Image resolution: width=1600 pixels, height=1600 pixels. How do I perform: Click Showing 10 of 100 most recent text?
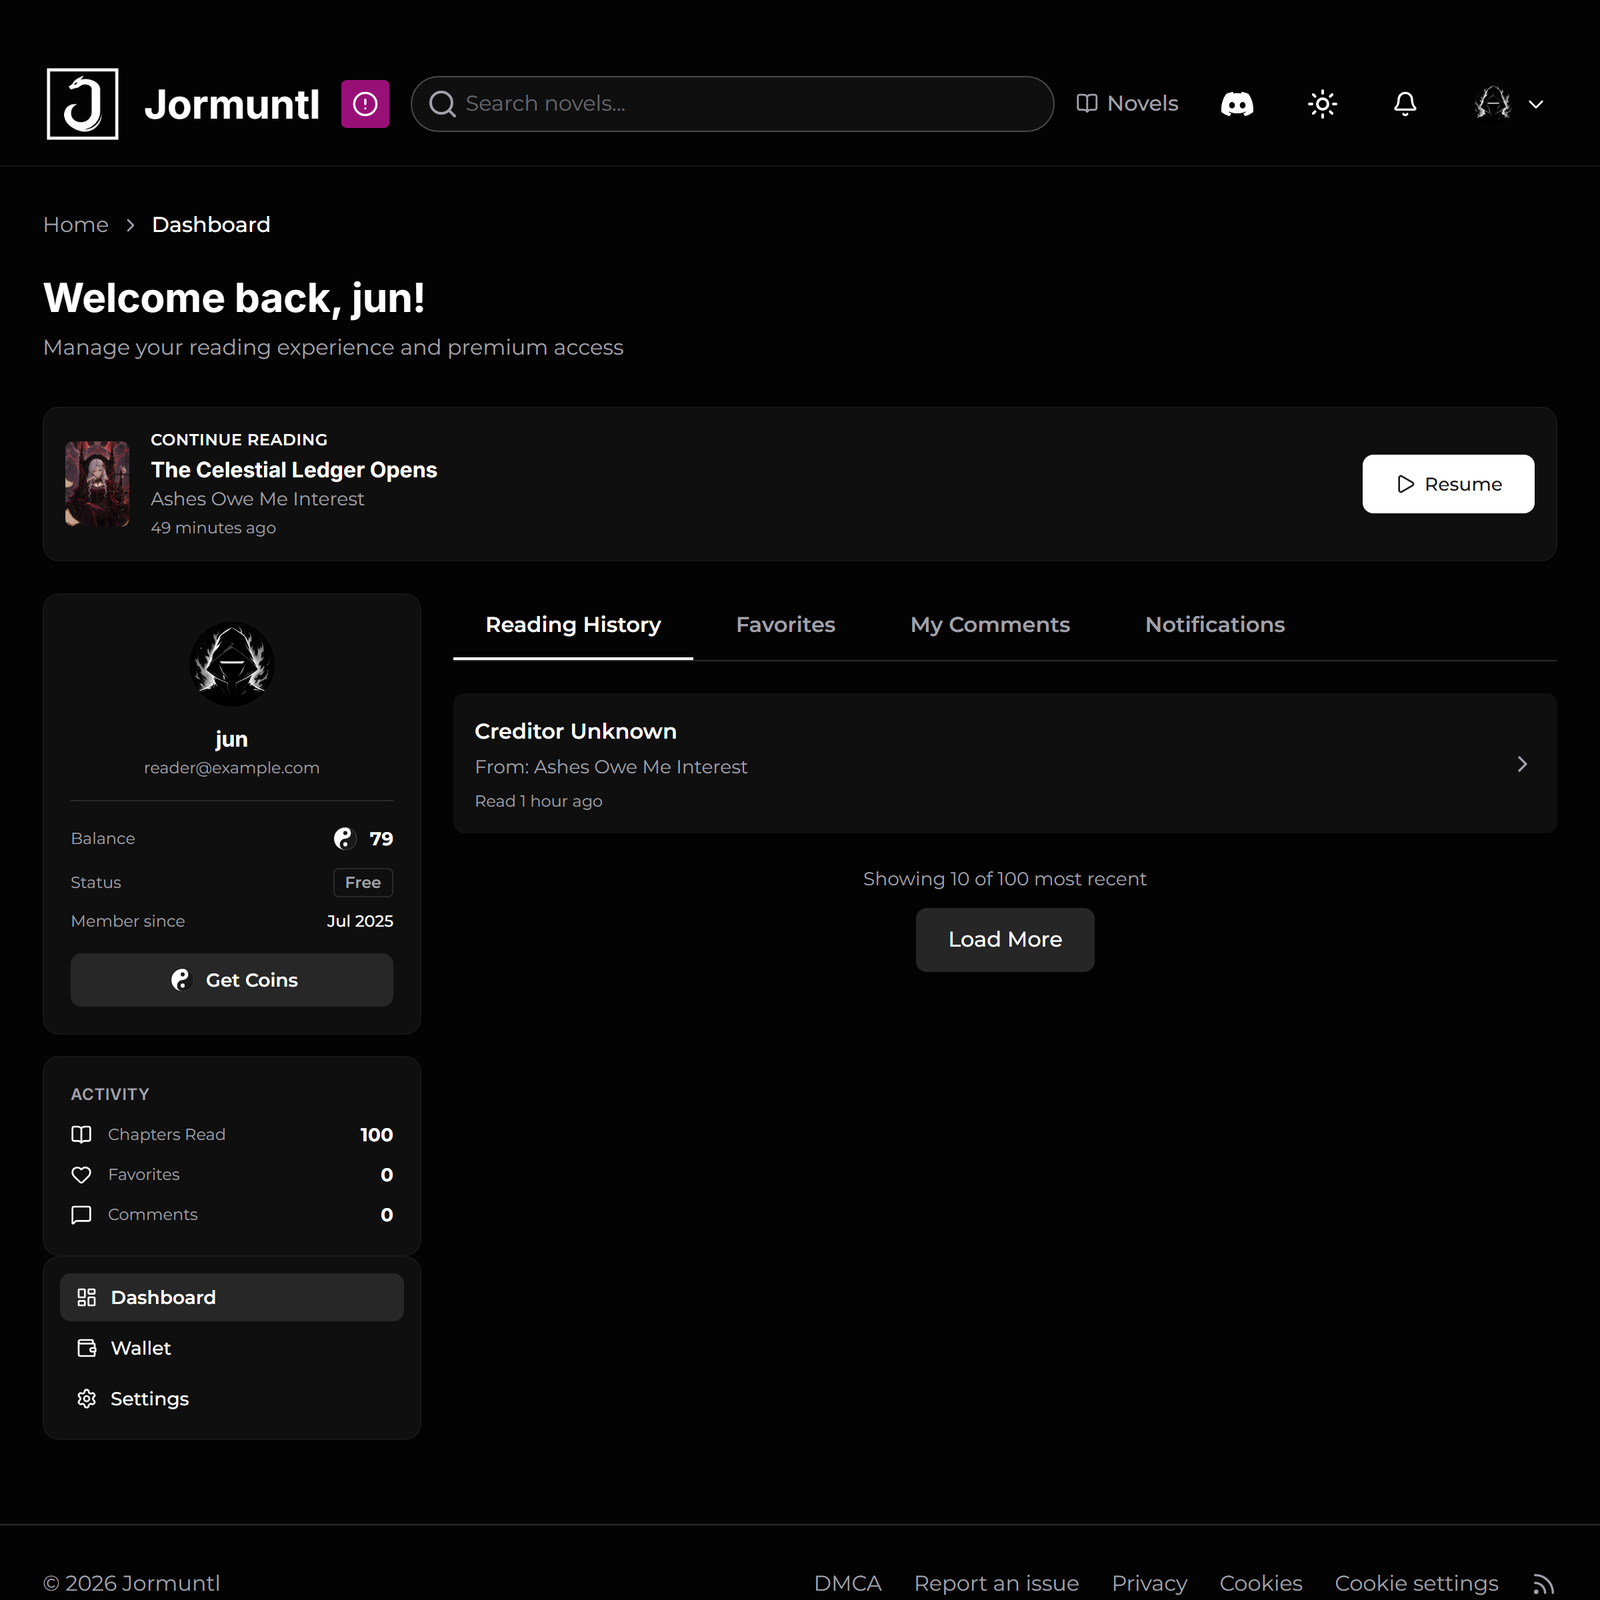tap(1005, 879)
